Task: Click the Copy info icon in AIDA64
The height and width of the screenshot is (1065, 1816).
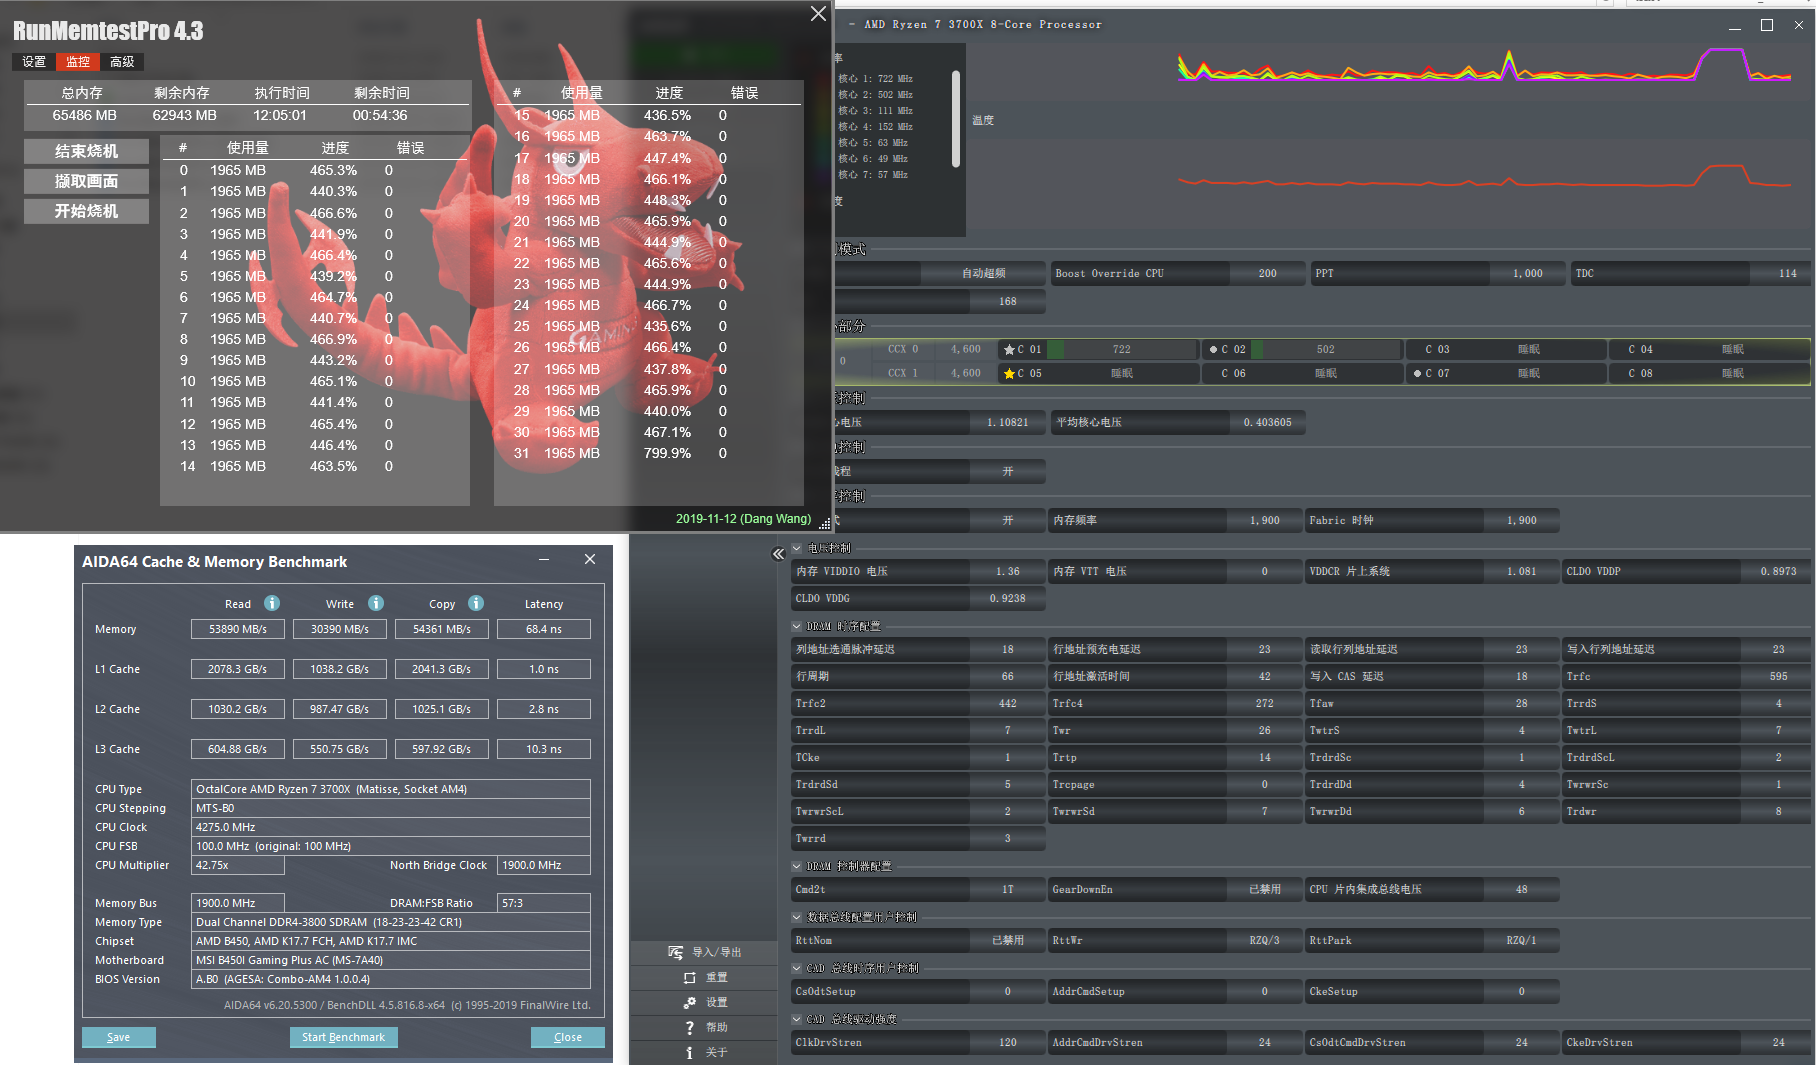Action: coord(476,603)
